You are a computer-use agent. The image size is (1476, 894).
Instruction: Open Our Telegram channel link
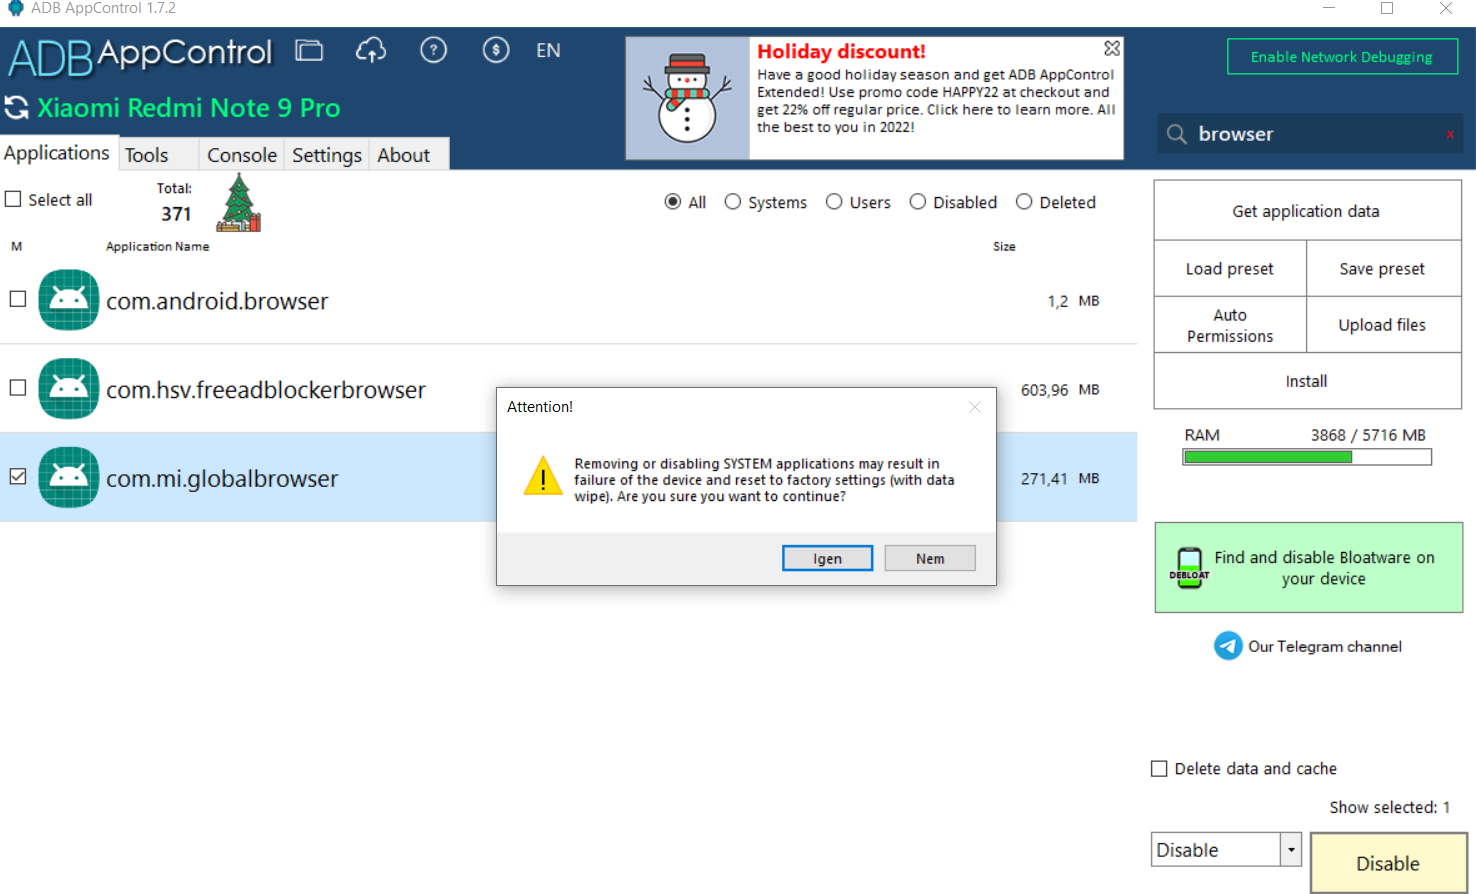point(1325,646)
